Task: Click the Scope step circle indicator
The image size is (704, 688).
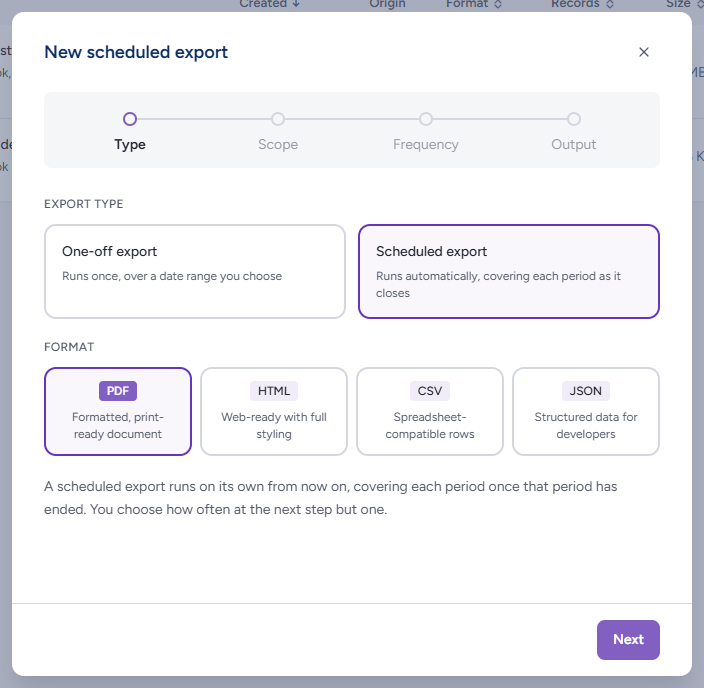Action: pos(278,119)
